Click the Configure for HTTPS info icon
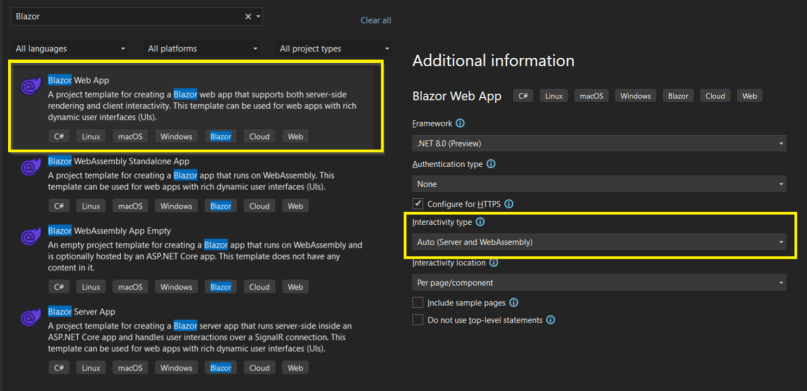Image resolution: width=807 pixels, height=391 pixels. point(508,204)
